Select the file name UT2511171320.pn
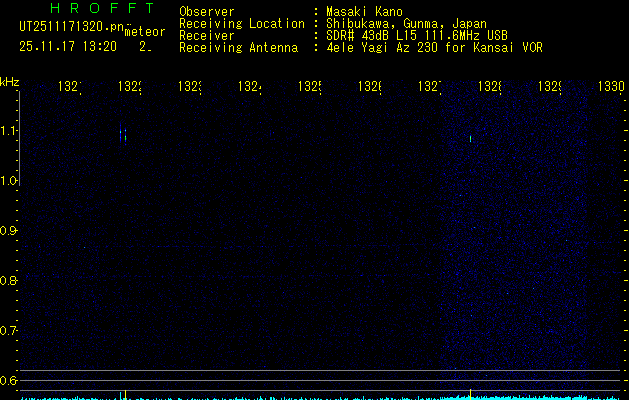 [72, 27]
